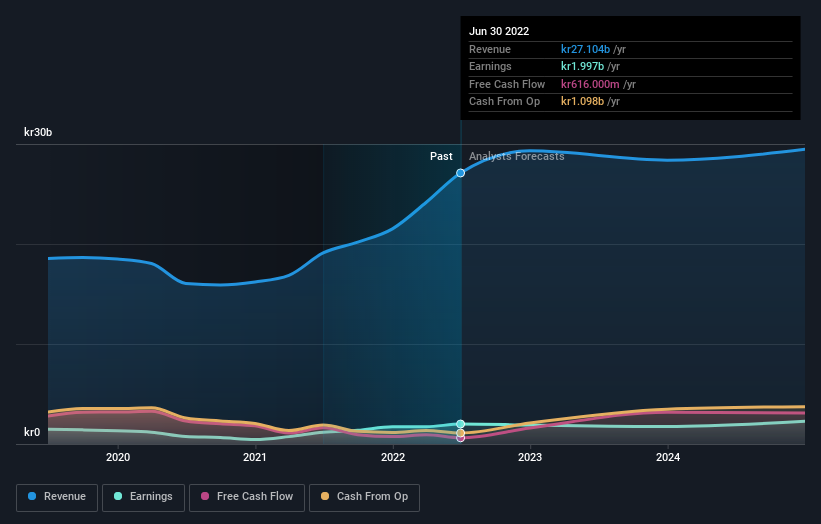Click the Revenue row label in tooltip
Viewport: 821px width, 524px height.
(490, 49)
